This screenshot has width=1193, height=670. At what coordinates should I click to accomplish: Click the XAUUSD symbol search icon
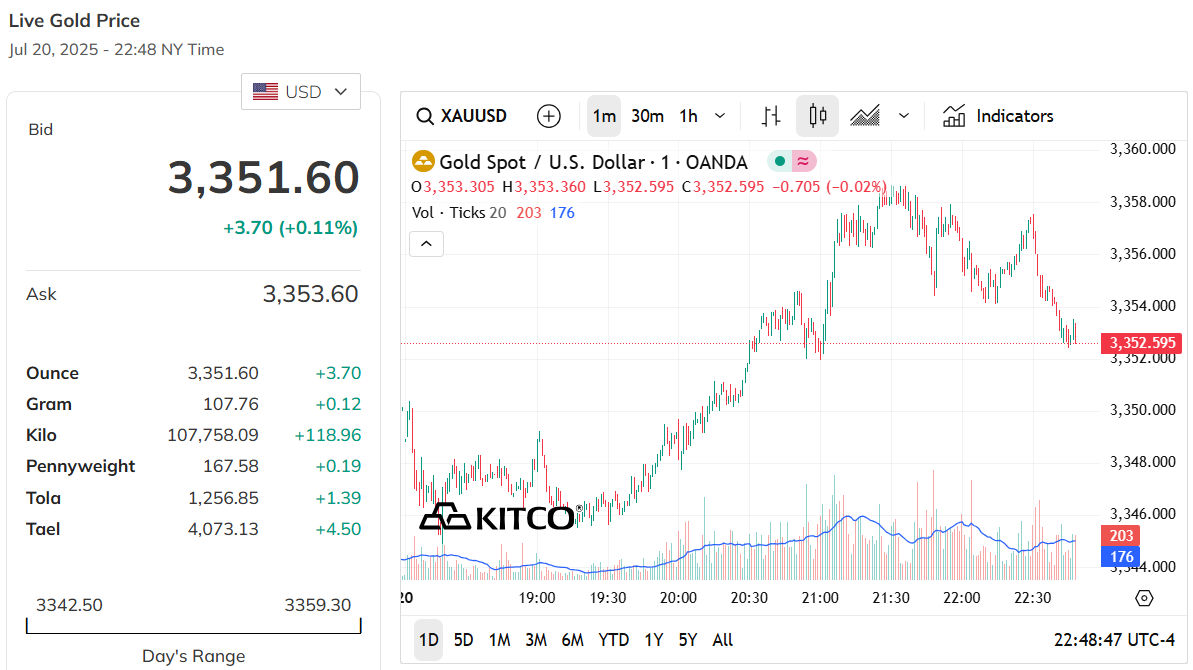(x=425, y=116)
